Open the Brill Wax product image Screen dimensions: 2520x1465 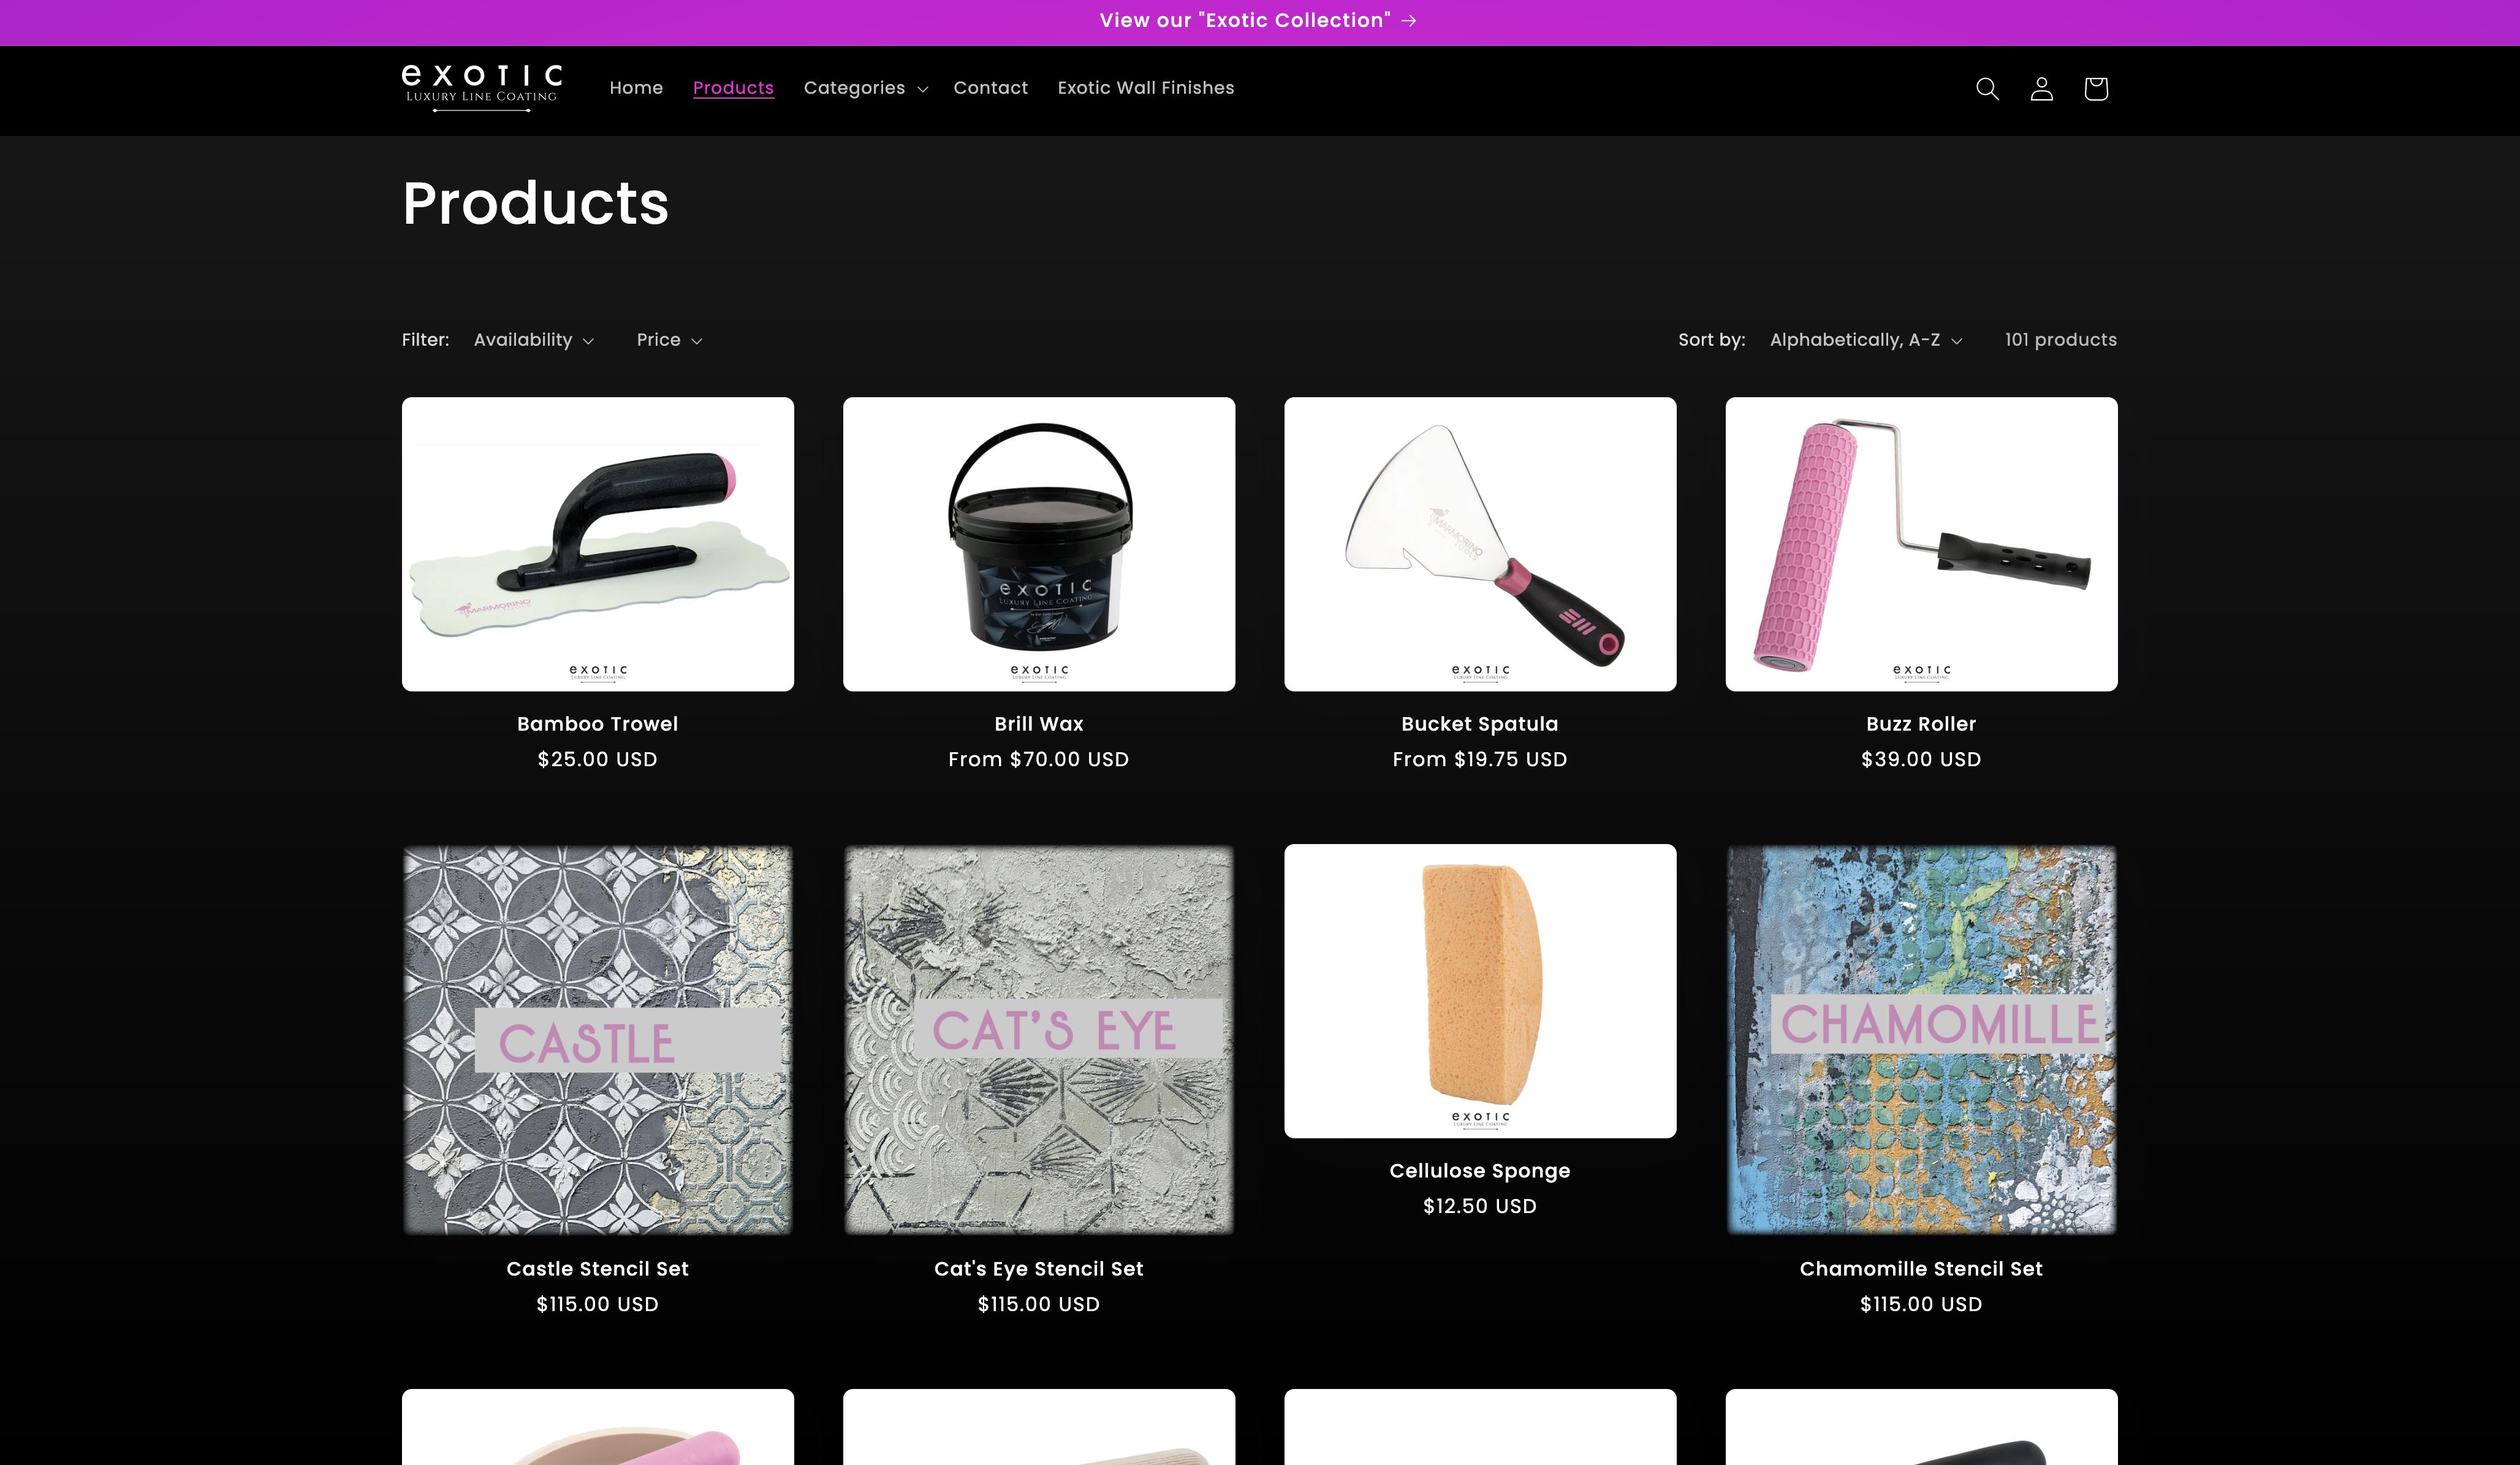click(1039, 544)
